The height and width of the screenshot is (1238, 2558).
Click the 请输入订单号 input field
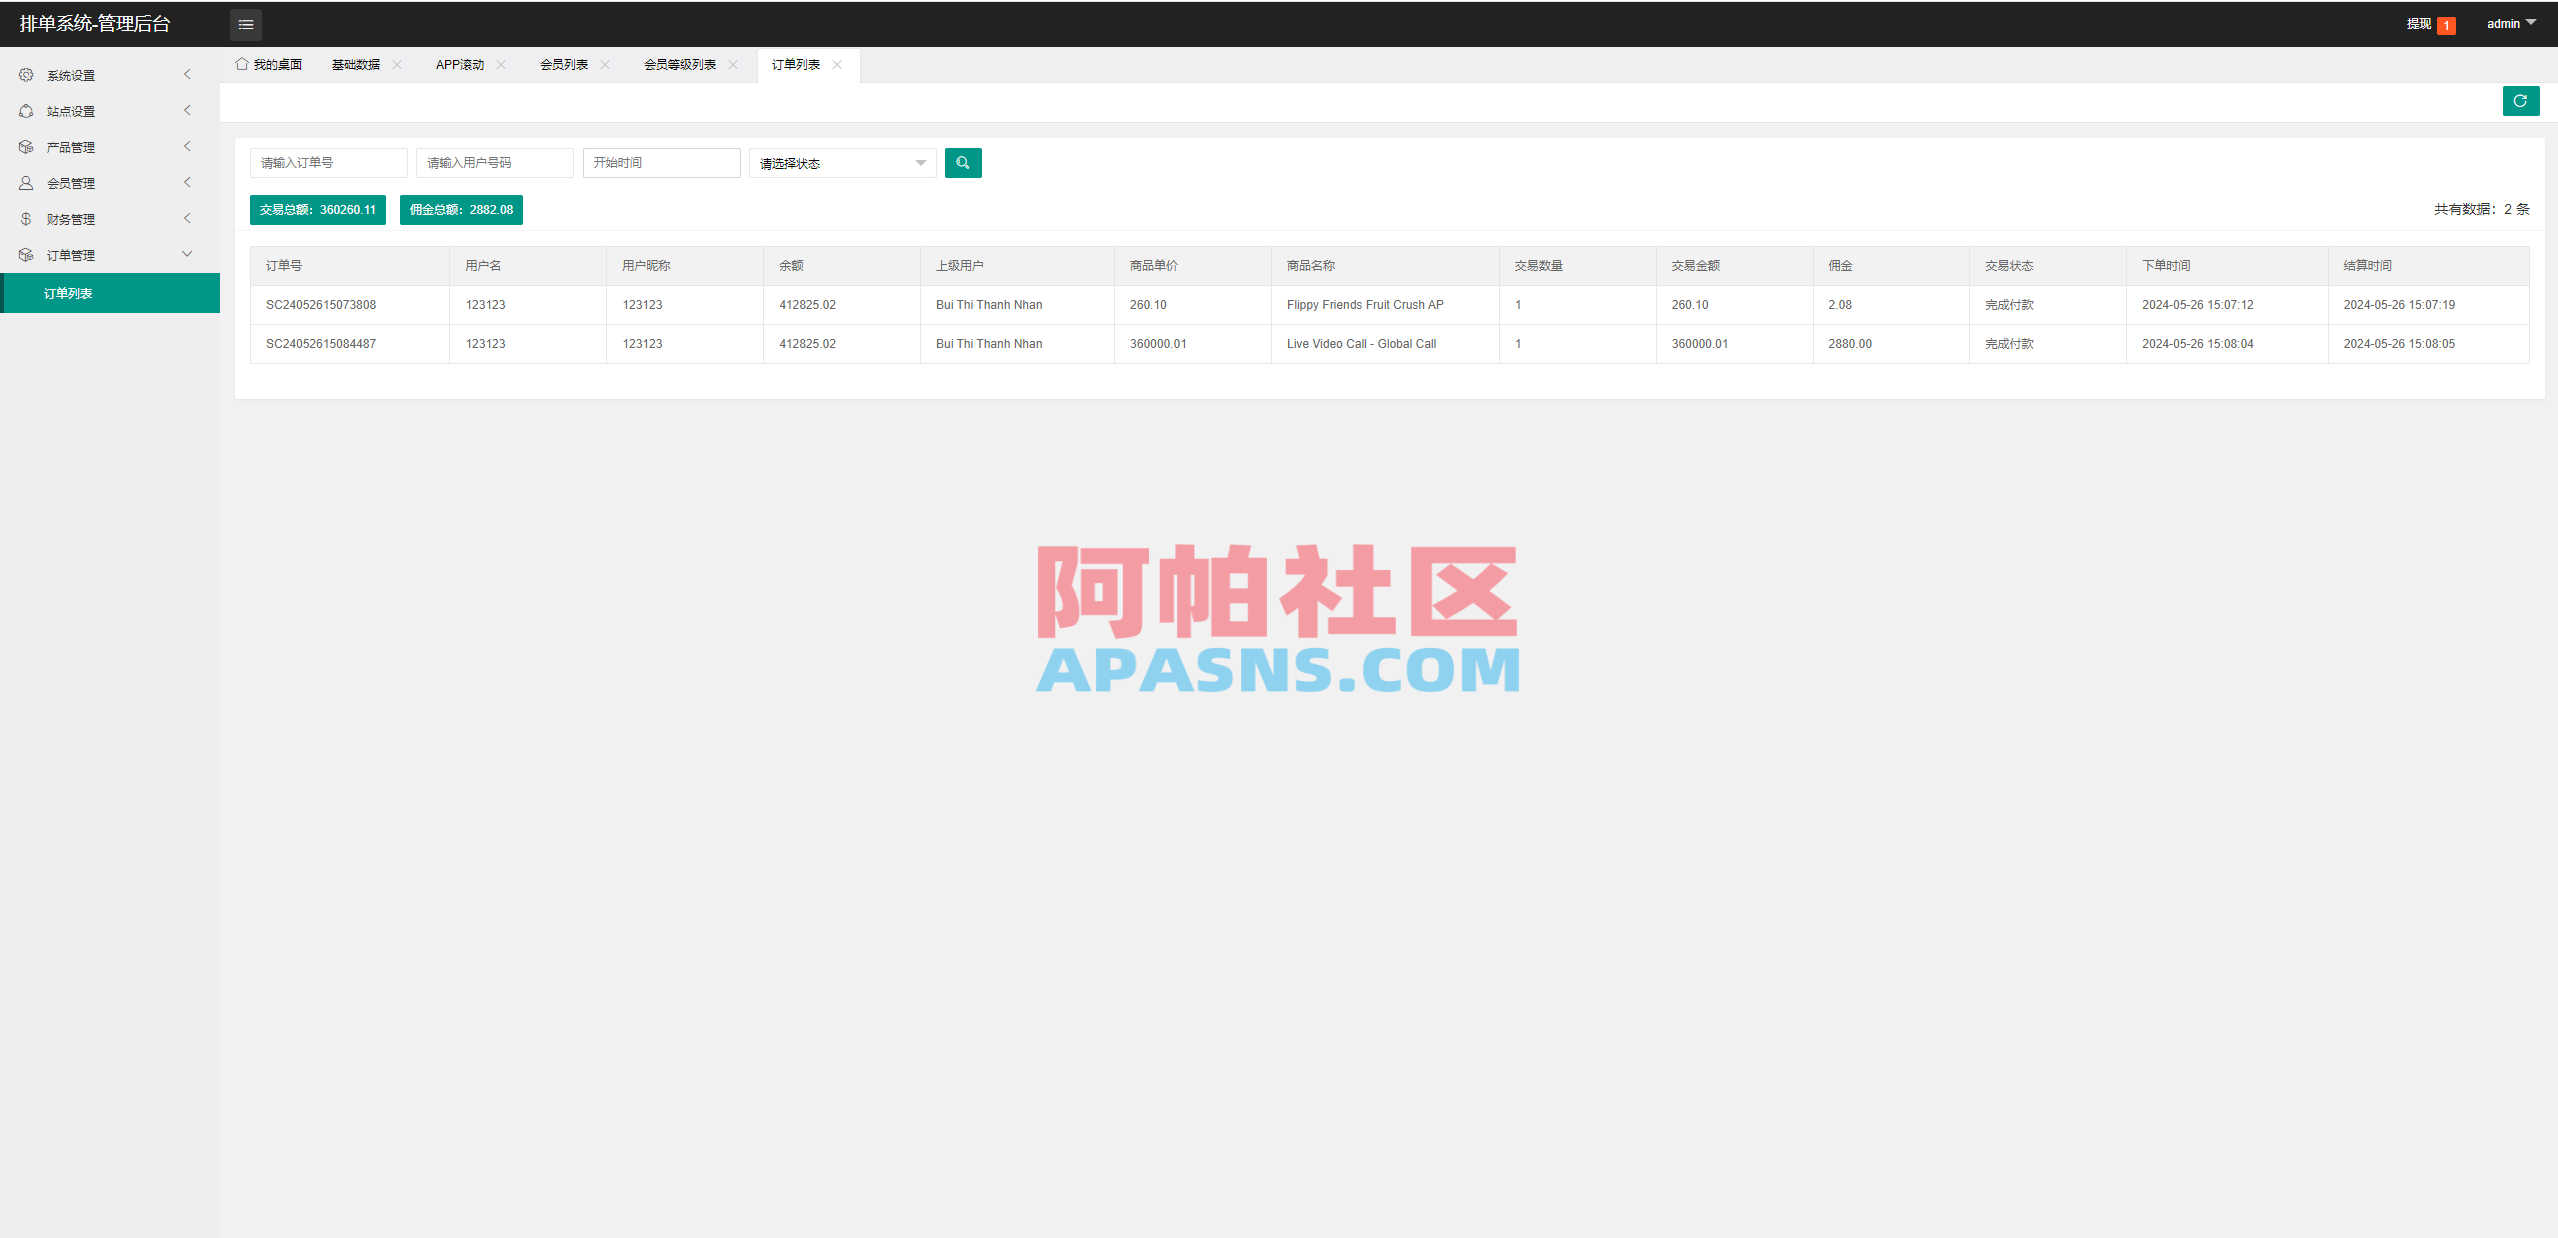(x=328, y=162)
